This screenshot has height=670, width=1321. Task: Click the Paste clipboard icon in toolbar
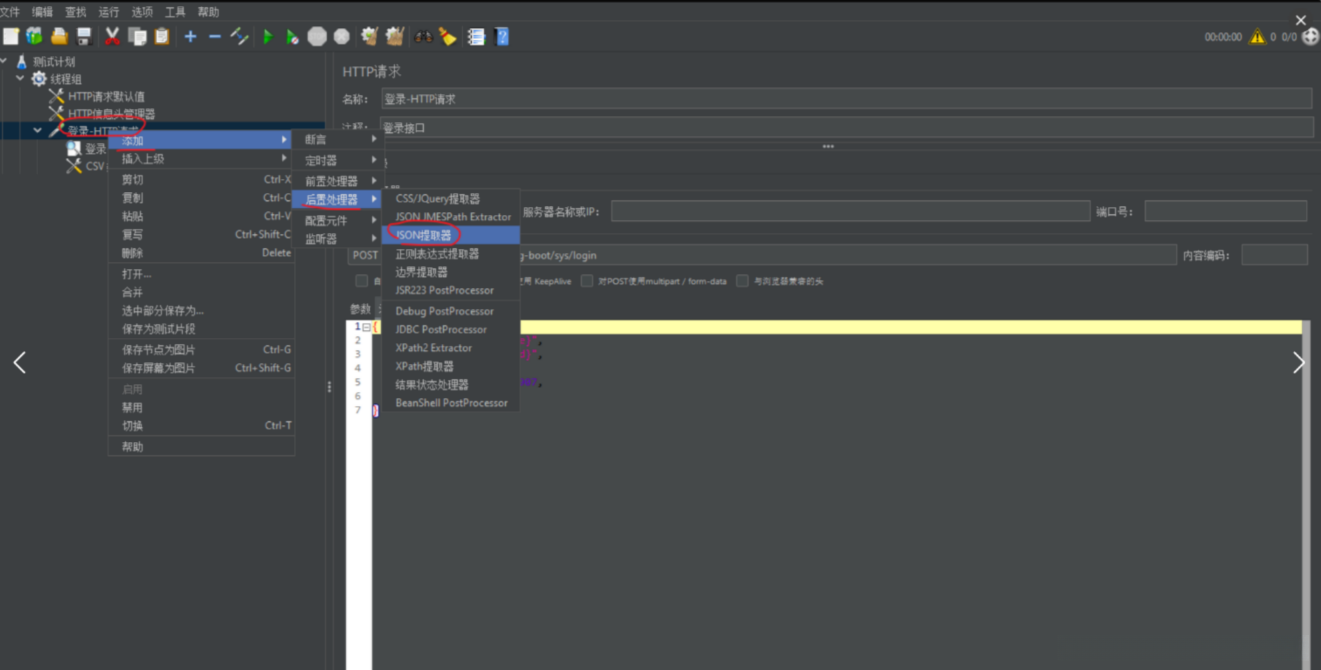162,37
